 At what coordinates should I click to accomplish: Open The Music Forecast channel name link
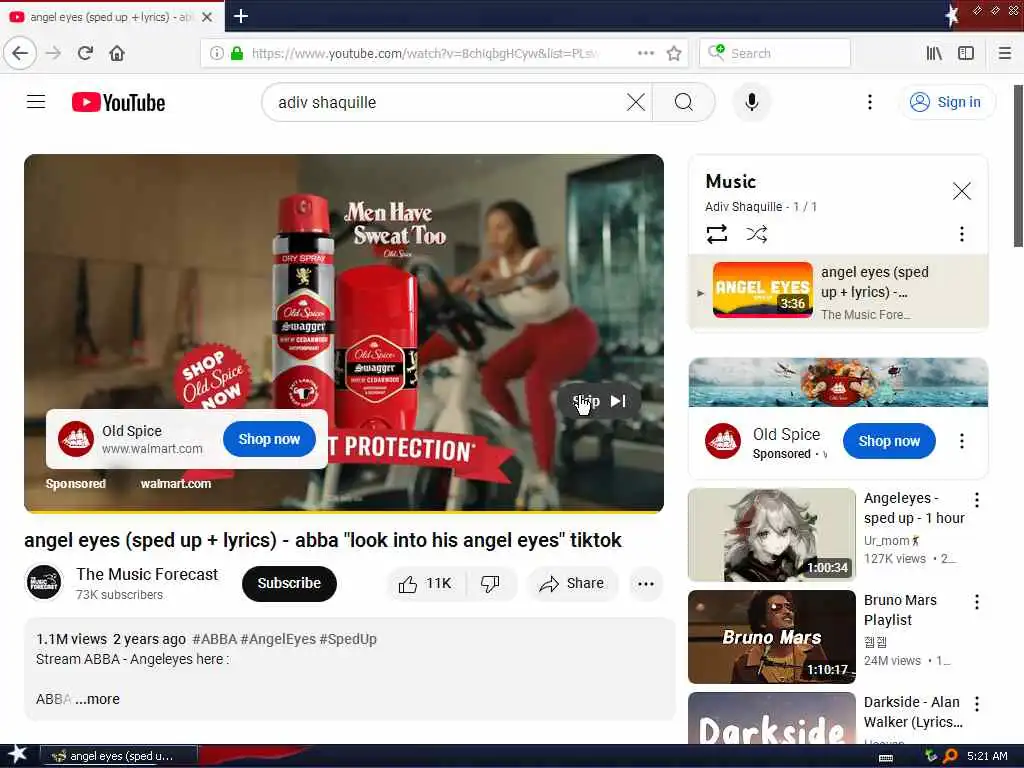click(147, 574)
